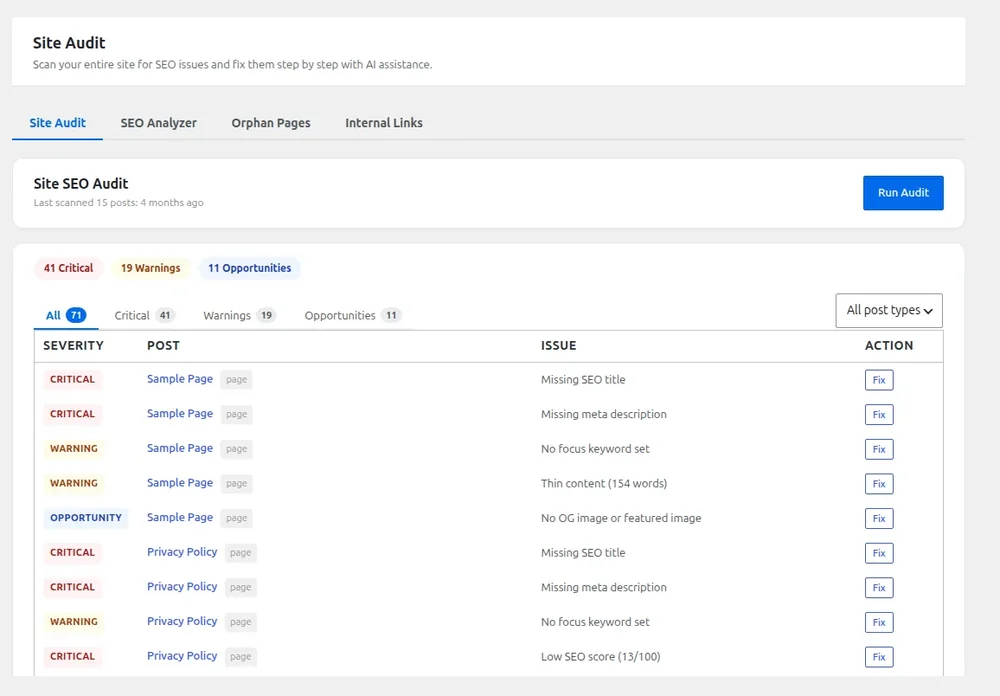The height and width of the screenshot is (696, 1000).
Task: Click the 41 Critical summary badge
Action: tap(68, 268)
